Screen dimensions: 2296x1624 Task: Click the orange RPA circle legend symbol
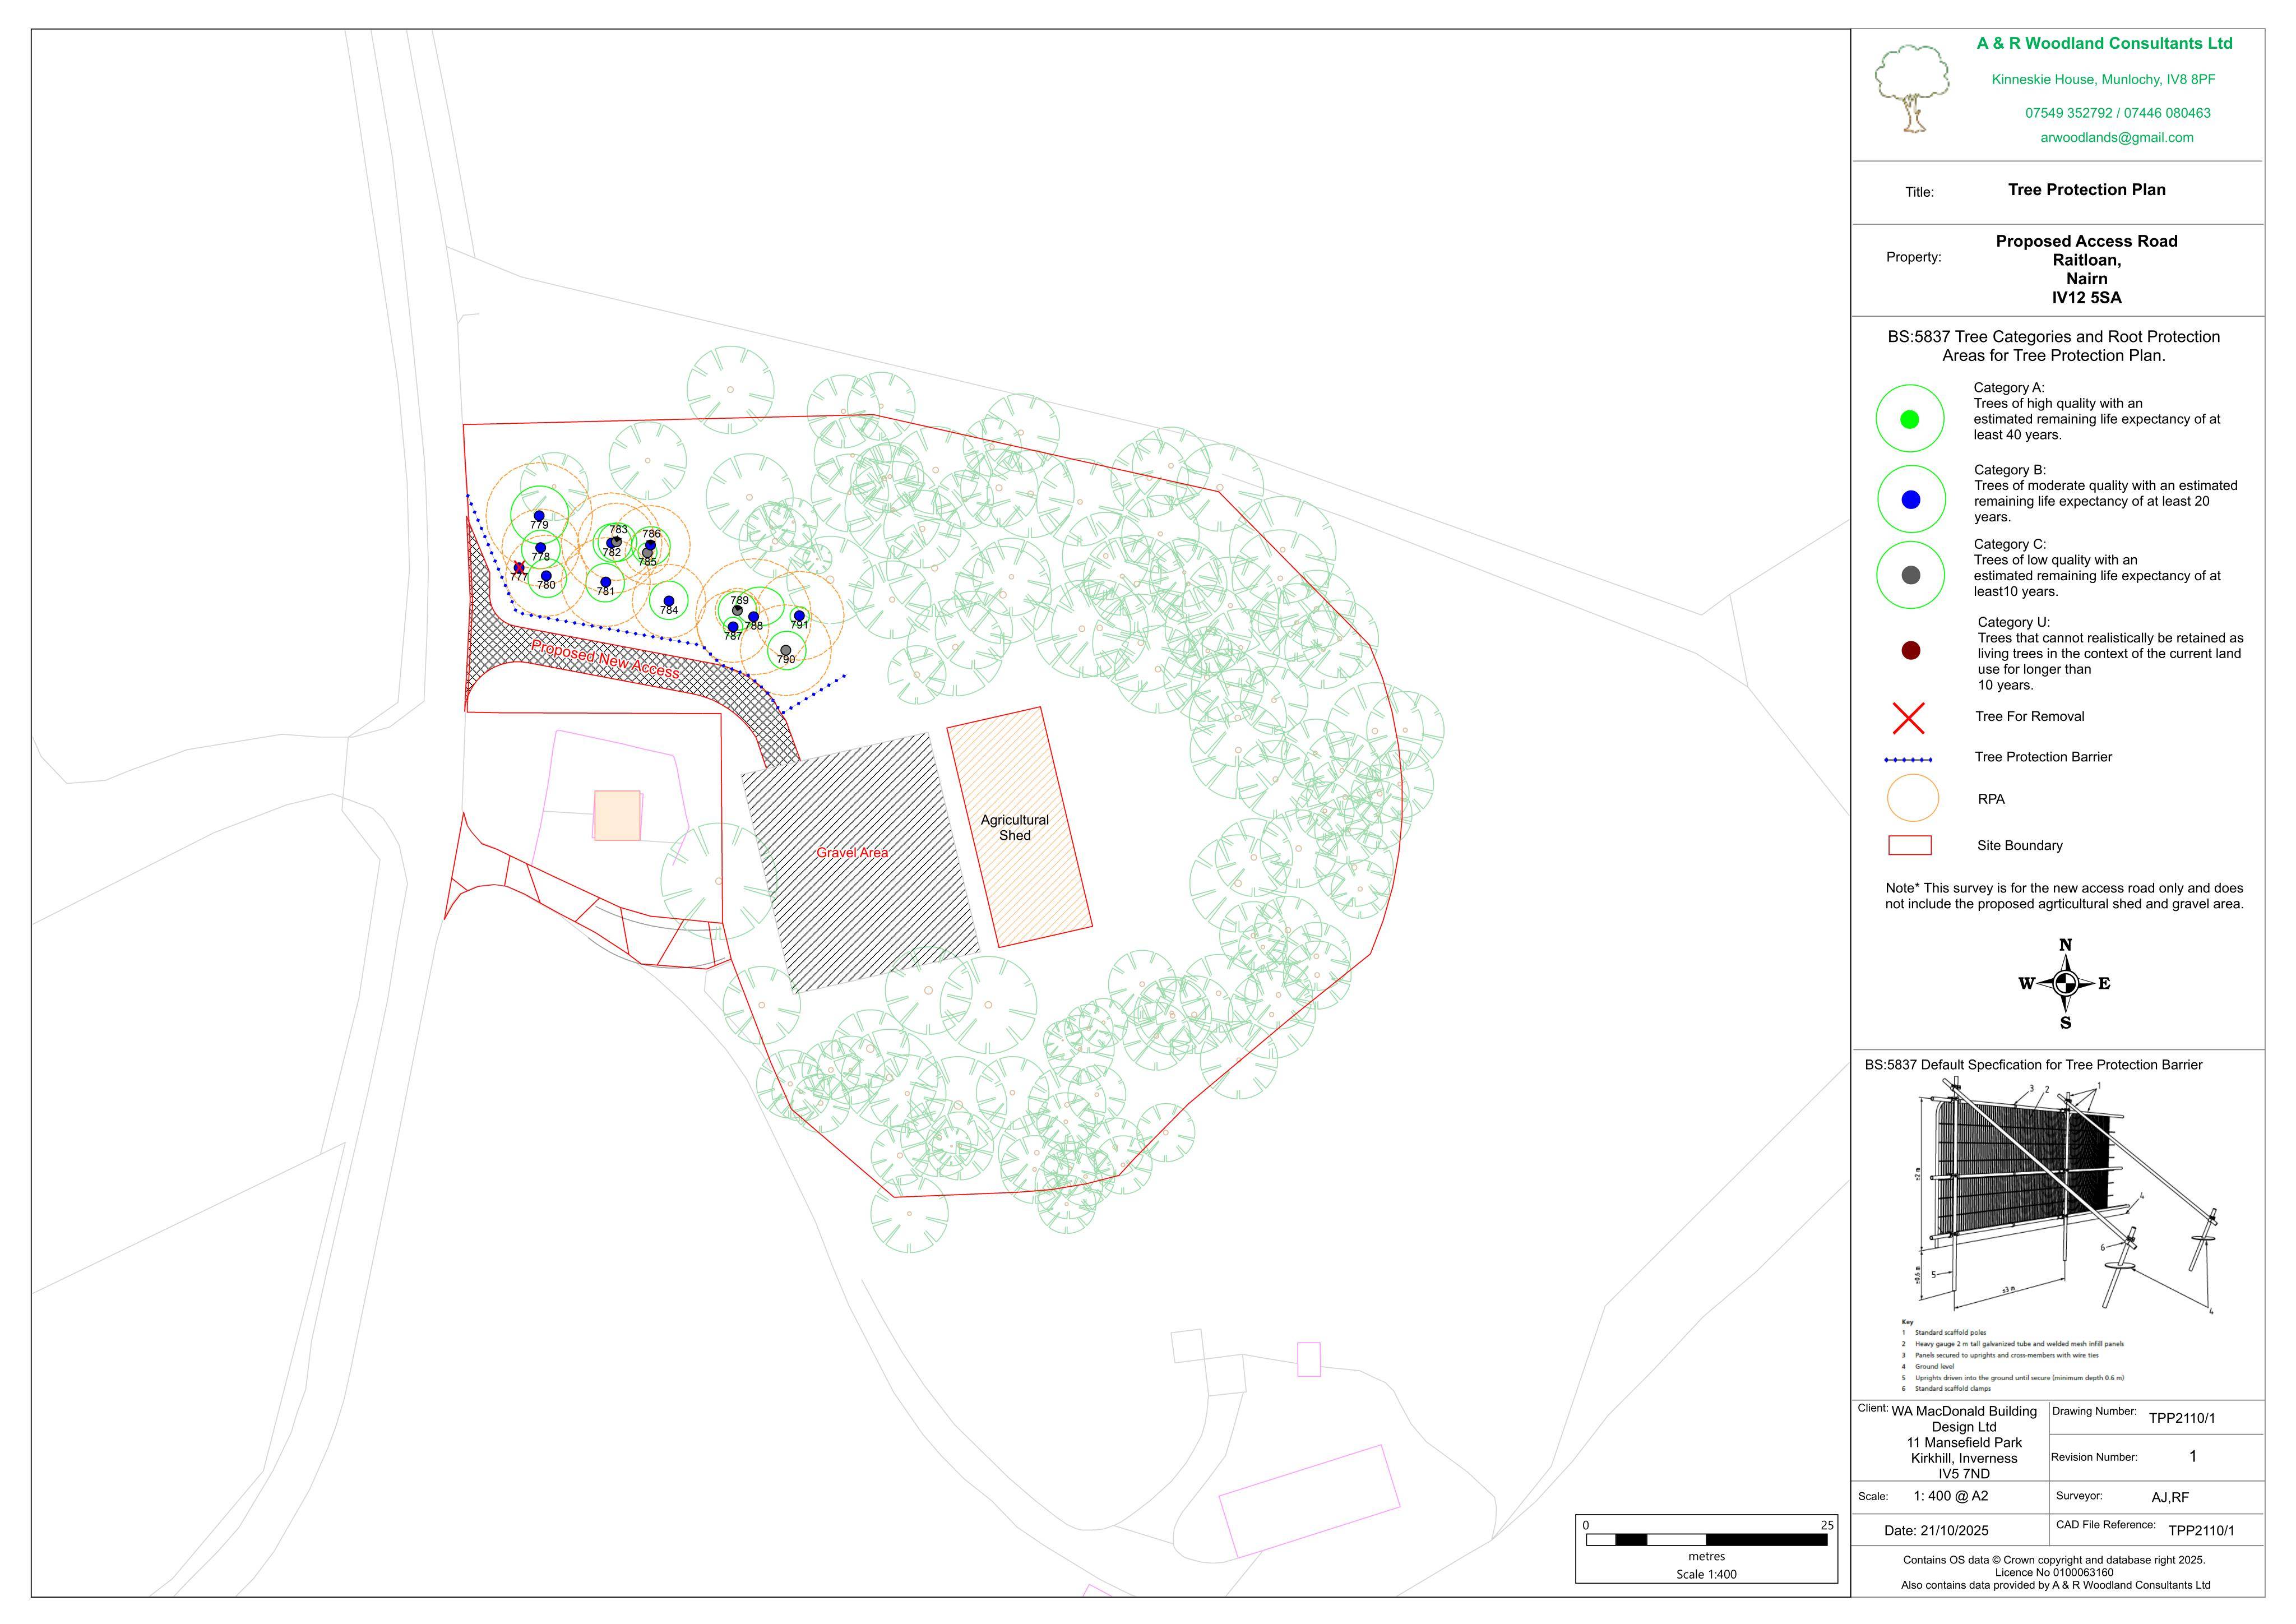pos(1913,798)
